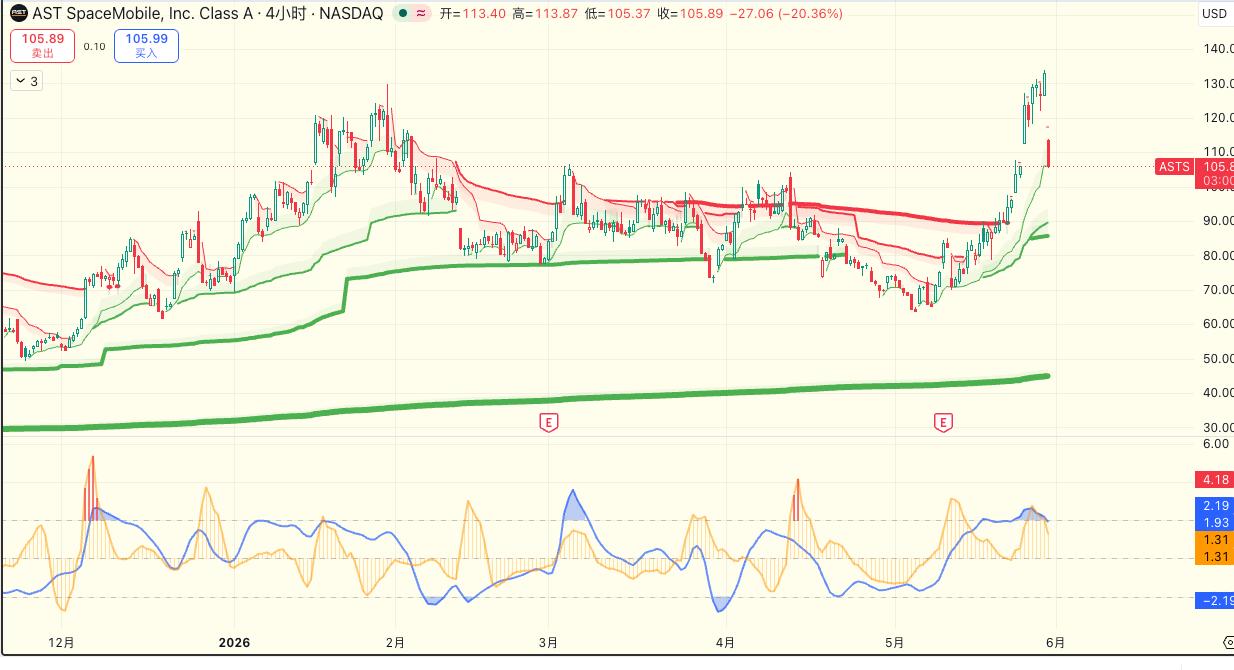Screen dimensions: 1234x670
Task: Click the 5月 label on time axis
Action: tap(896, 642)
